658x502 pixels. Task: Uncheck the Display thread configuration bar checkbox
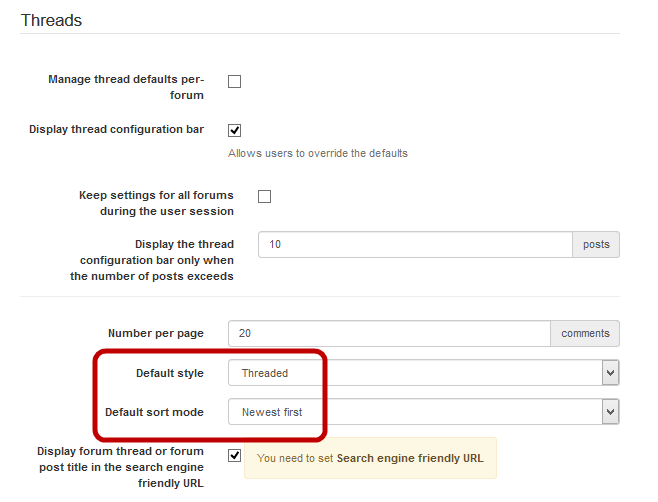pyautogui.click(x=234, y=130)
